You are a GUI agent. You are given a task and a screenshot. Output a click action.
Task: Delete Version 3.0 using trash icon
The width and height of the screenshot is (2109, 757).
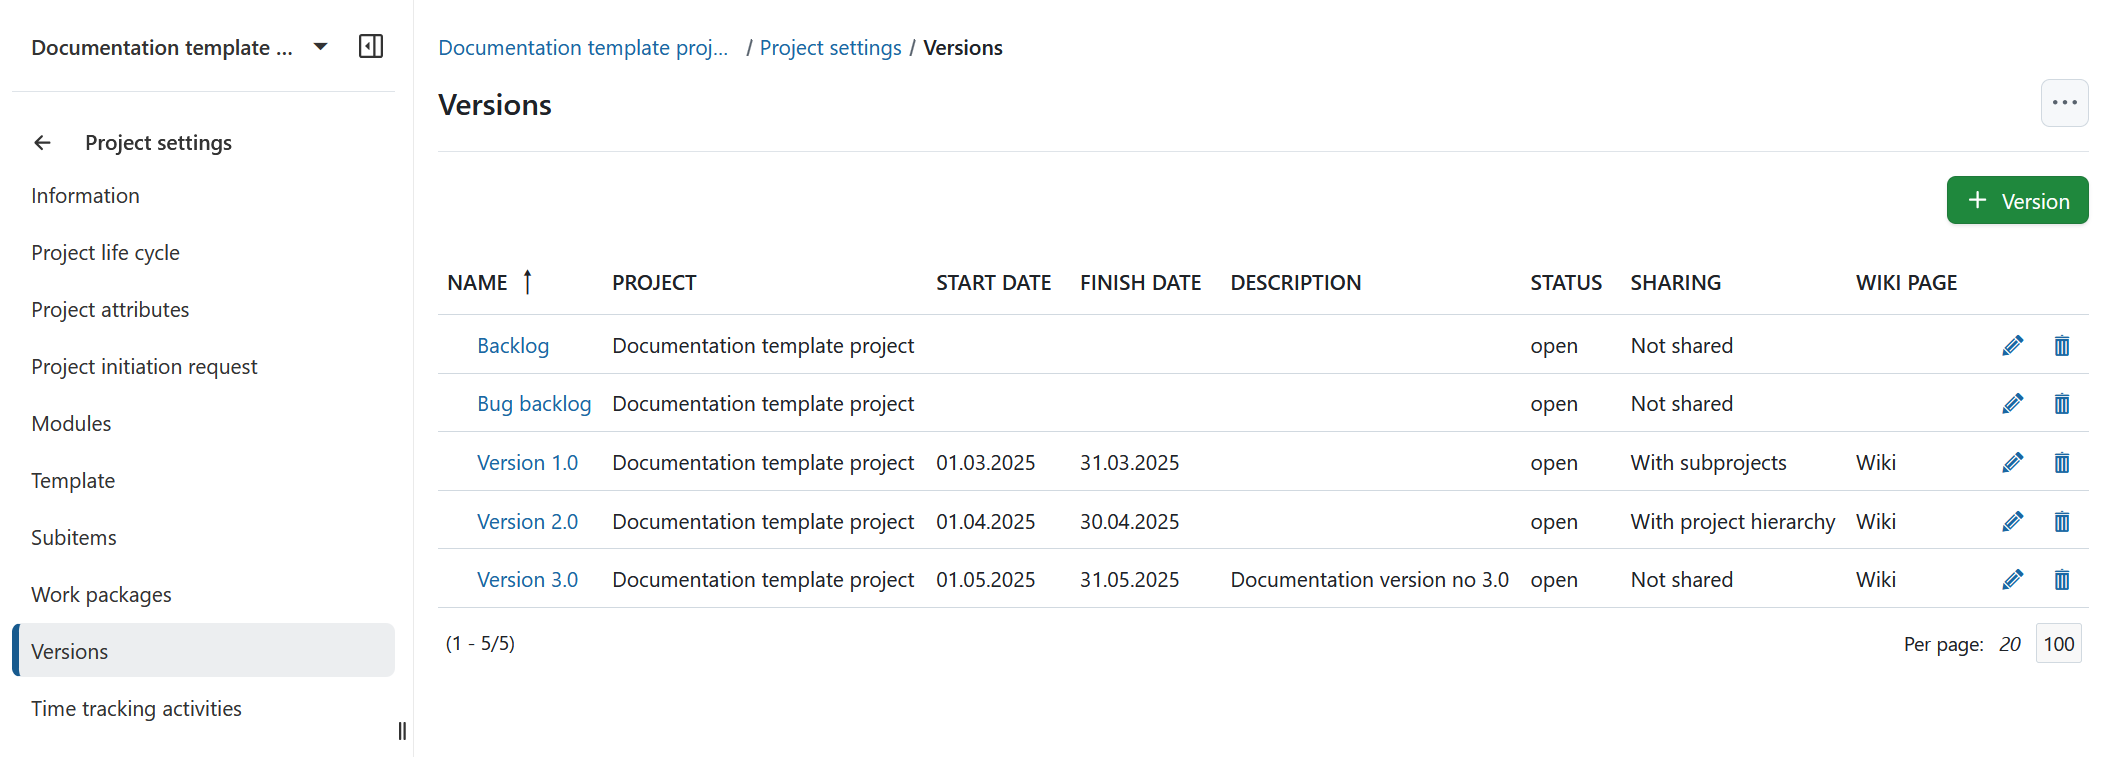(2061, 580)
